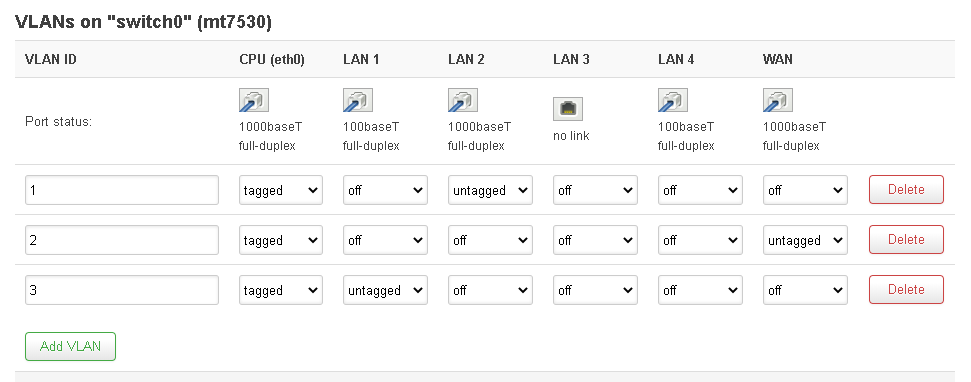Click the WAN port link icon
The width and height of the screenshot is (971, 382).
click(778, 101)
